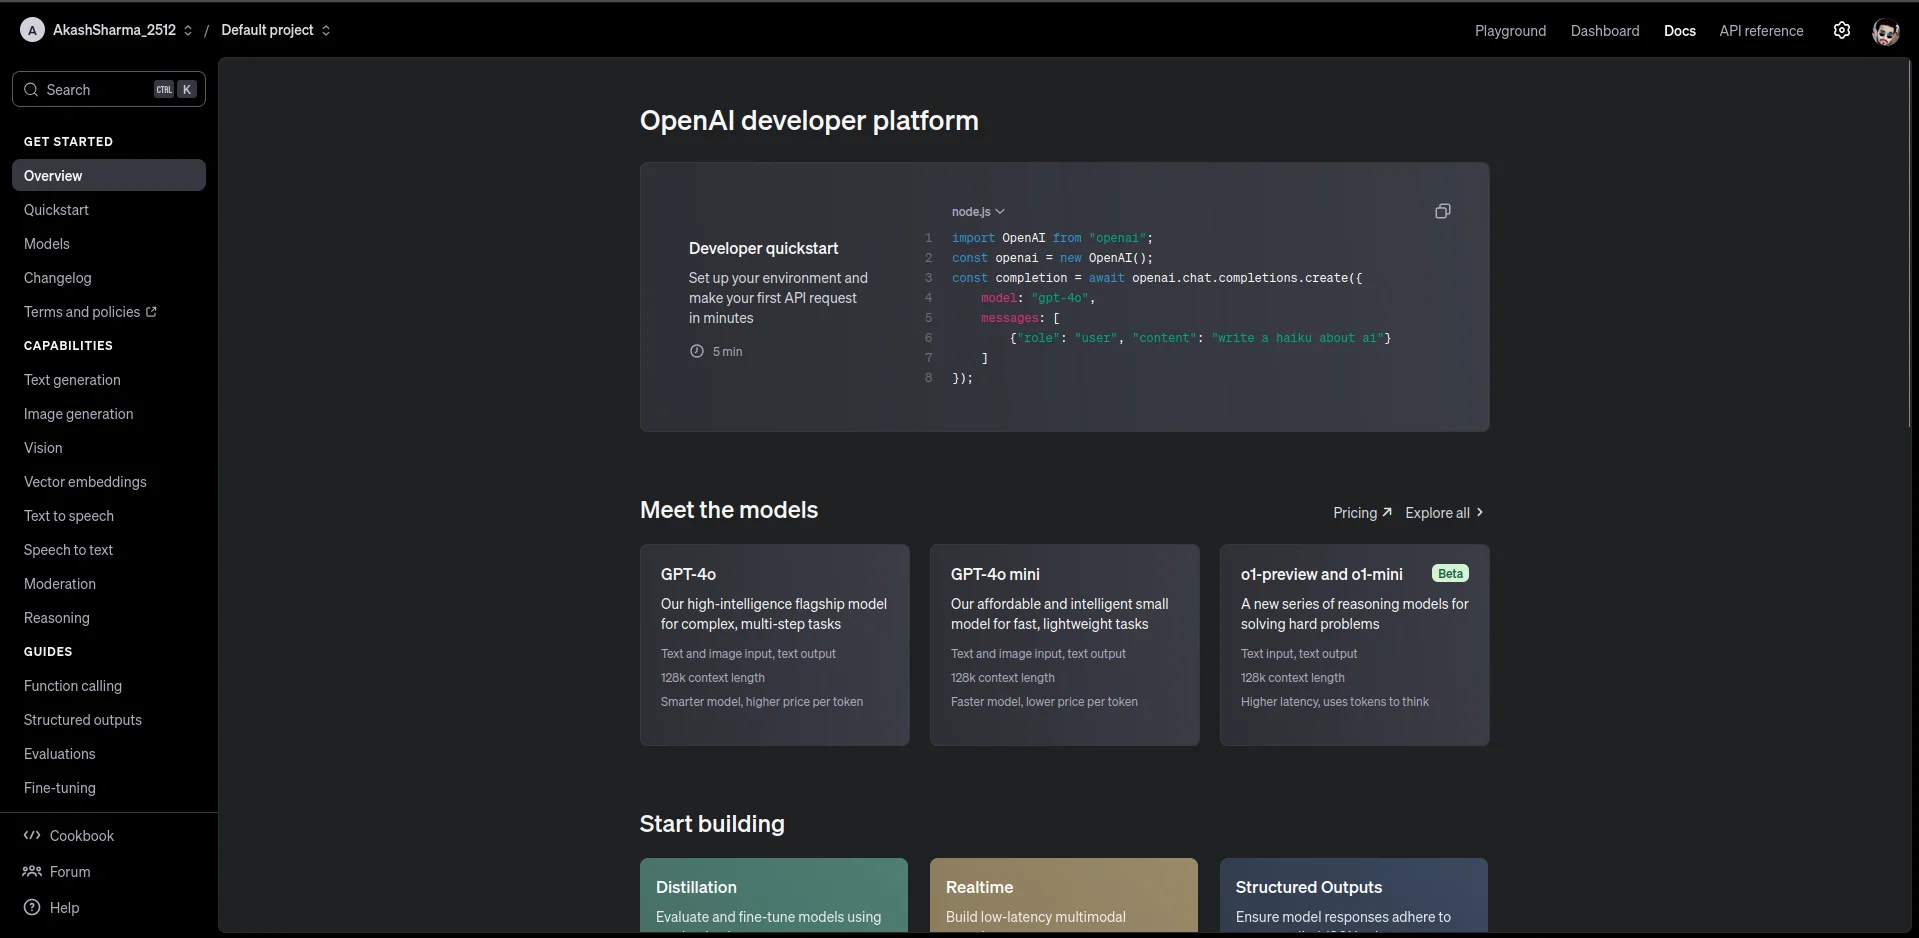Image resolution: width=1919 pixels, height=938 pixels.
Task: Click the profile avatar in top right corner
Action: click(1887, 31)
